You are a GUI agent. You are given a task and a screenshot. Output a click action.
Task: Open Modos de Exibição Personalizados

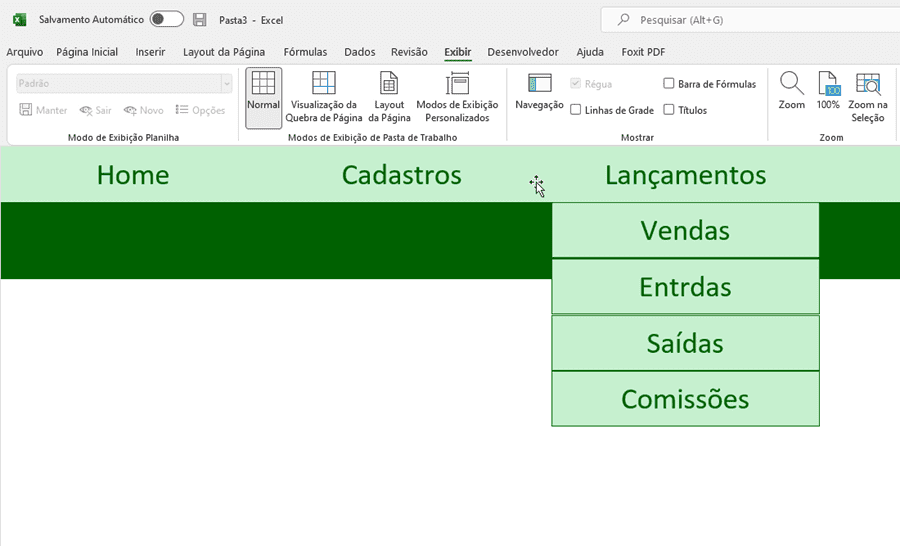click(457, 98)
